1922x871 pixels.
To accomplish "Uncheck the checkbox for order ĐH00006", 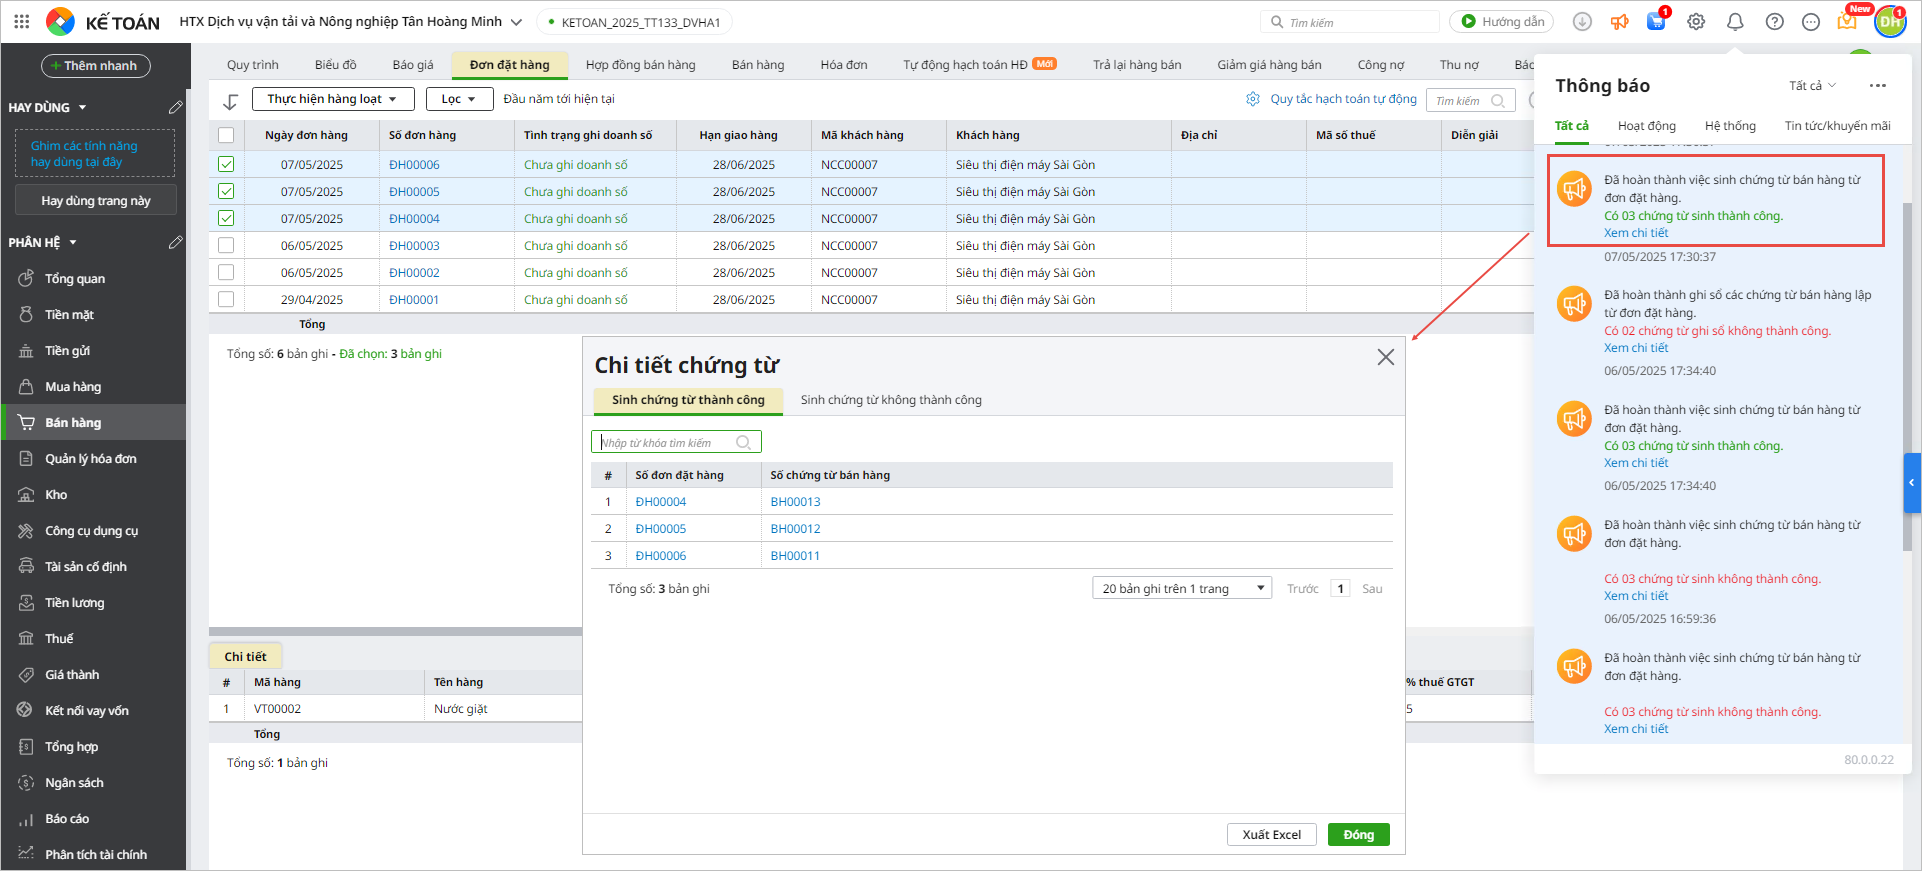I will click(x=226, y=164).
